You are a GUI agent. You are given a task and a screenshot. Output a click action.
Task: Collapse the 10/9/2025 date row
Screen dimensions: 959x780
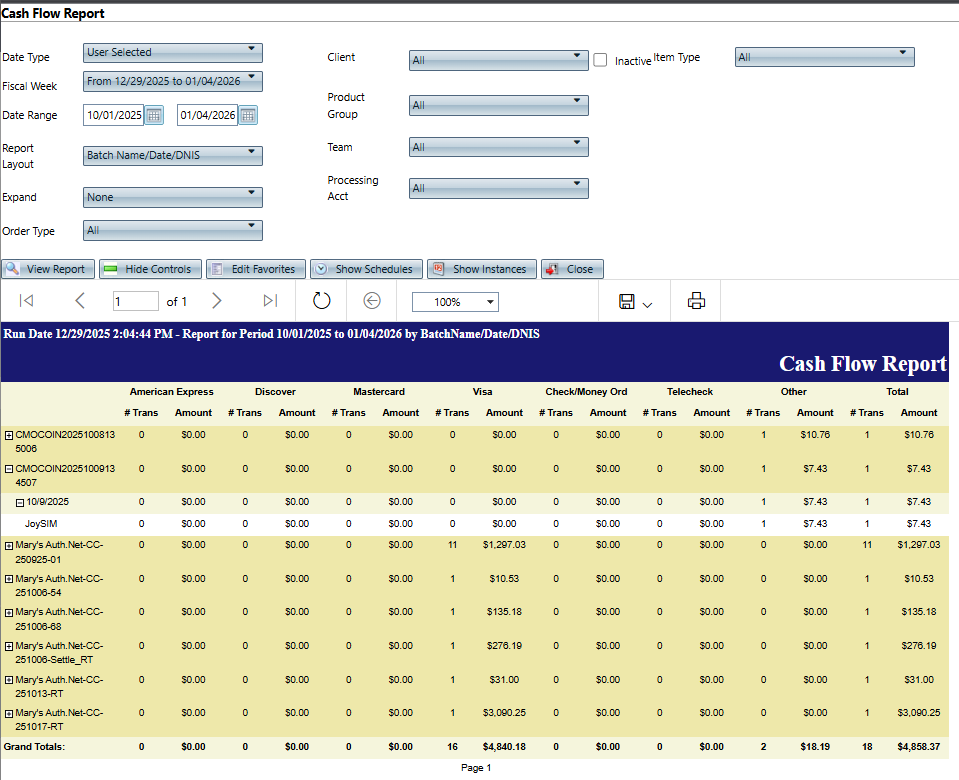[x=19, y=502]
